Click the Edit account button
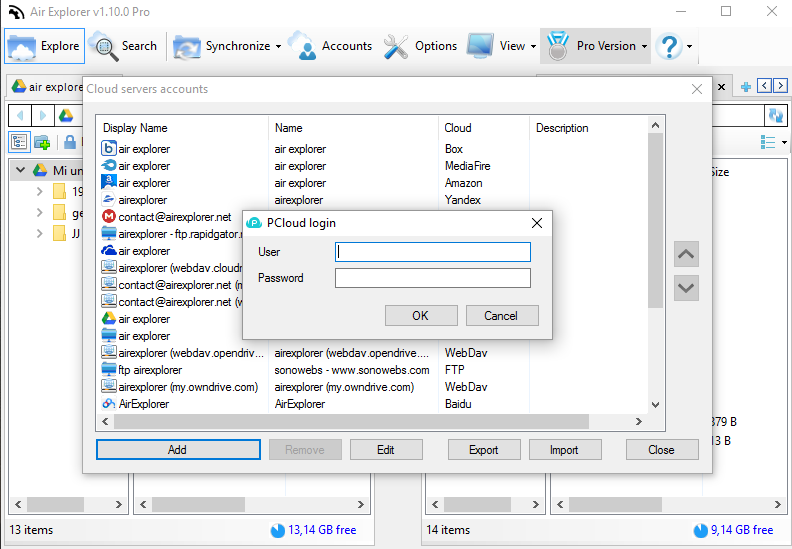 point(386,450)
